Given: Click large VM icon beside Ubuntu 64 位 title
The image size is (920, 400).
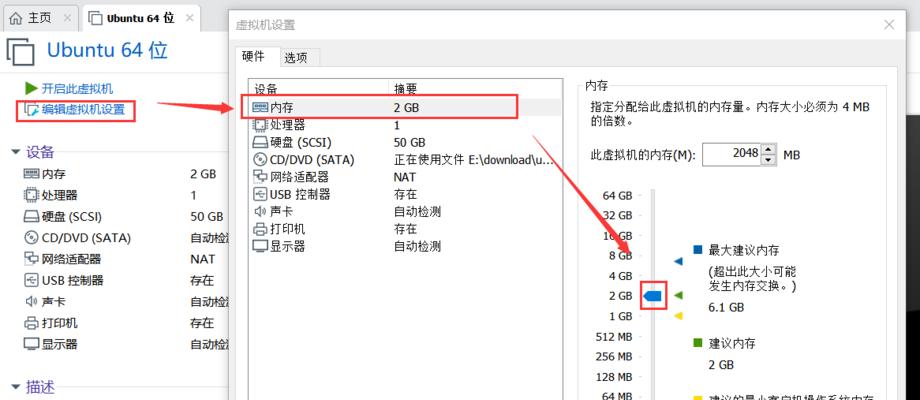Looking at the screenshot, I should (x=21, y=52).
